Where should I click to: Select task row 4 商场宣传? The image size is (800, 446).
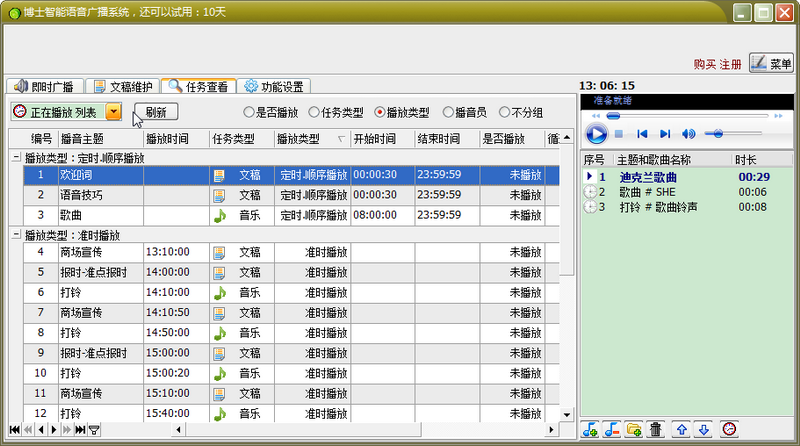pos(291,252)
